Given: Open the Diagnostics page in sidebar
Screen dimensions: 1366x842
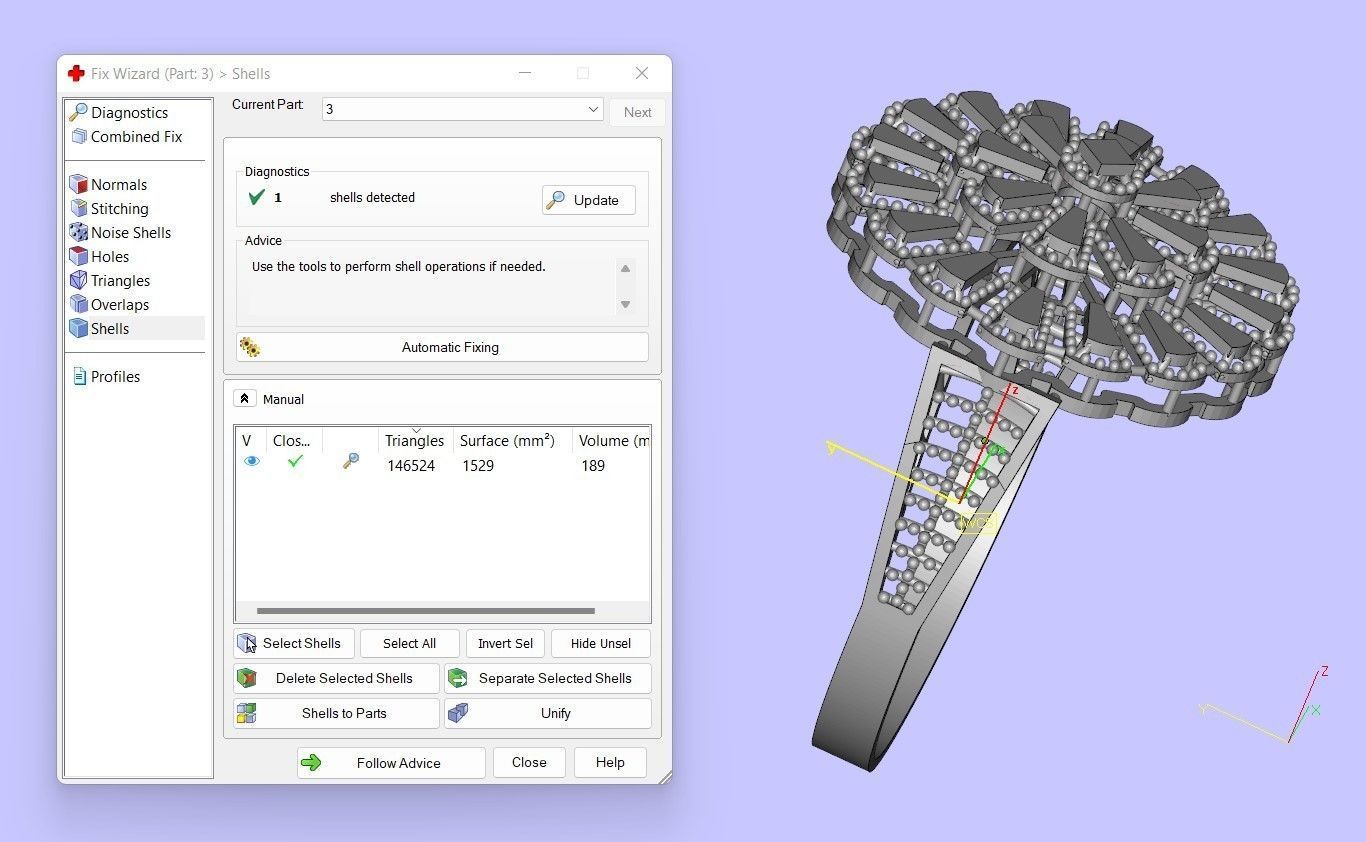Looking at the screenshot, I should coord(129,113).
